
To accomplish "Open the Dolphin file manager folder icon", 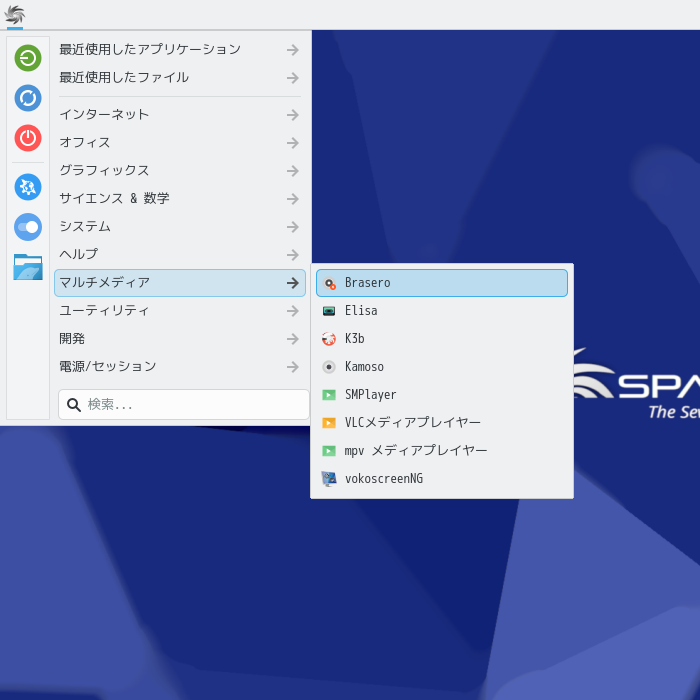I will (x=28, y=267).
